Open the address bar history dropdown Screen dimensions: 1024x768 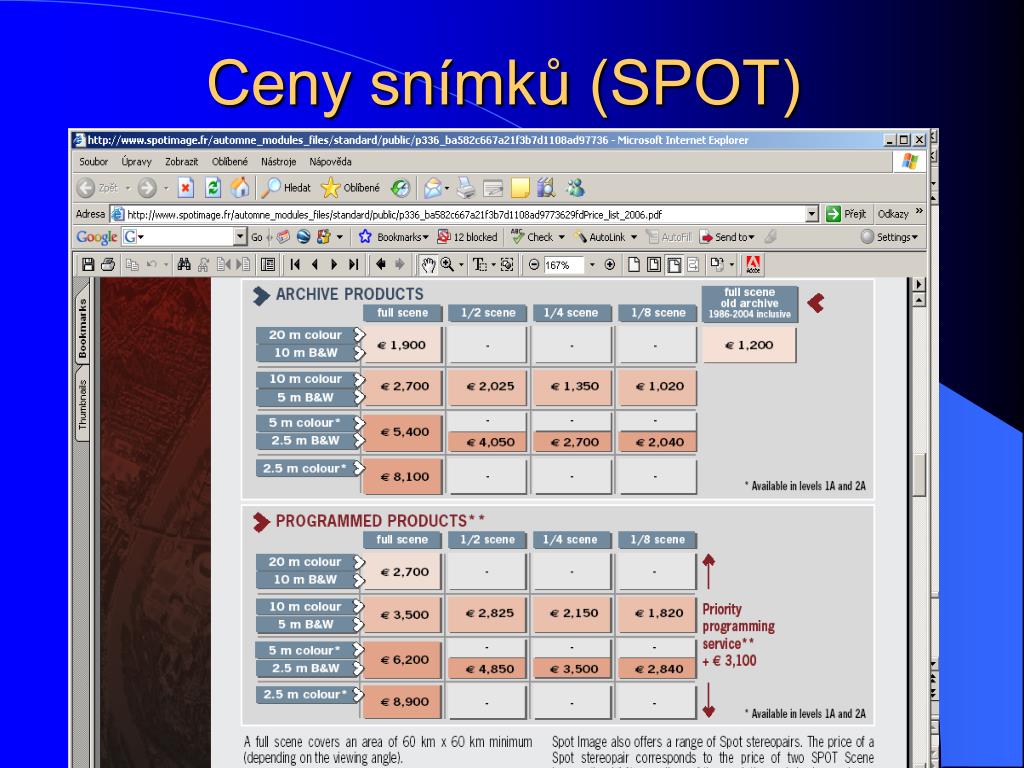click(x=812, y=214)
